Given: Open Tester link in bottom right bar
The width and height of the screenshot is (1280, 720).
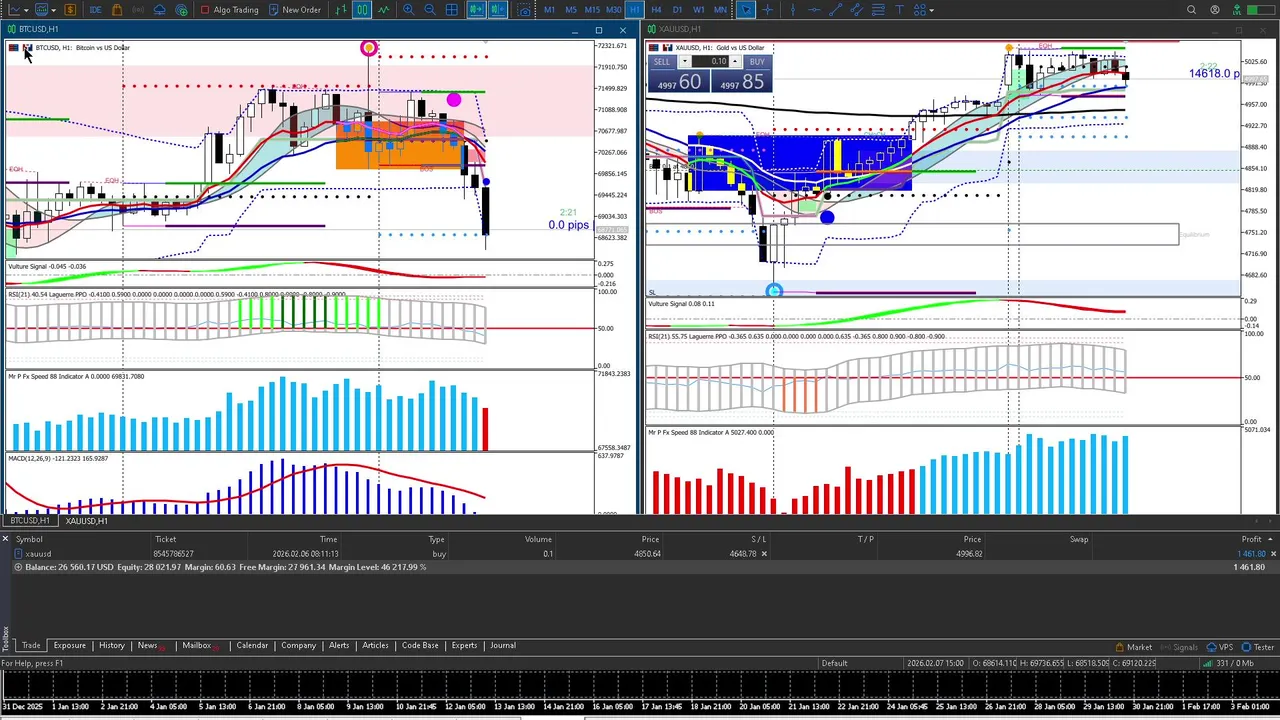Looking at the screenshot, I should (x=1257, y=648).
